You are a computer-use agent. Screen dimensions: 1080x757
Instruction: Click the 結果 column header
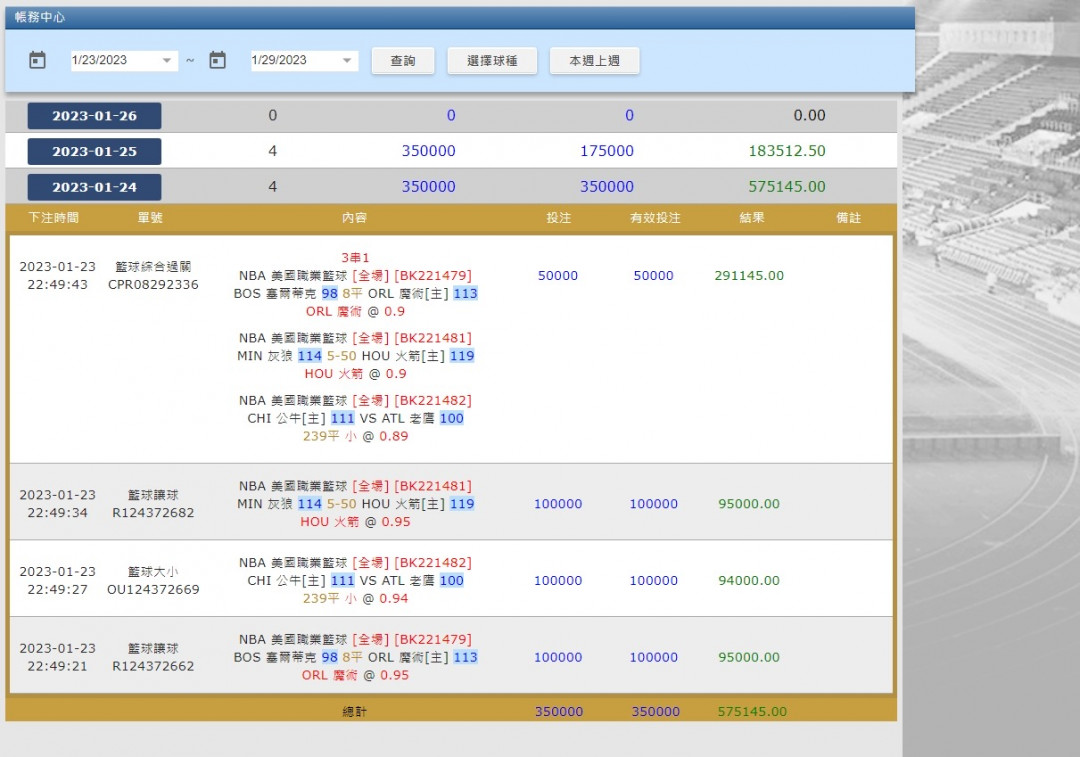pyautogui.click(x=751, y=218)
